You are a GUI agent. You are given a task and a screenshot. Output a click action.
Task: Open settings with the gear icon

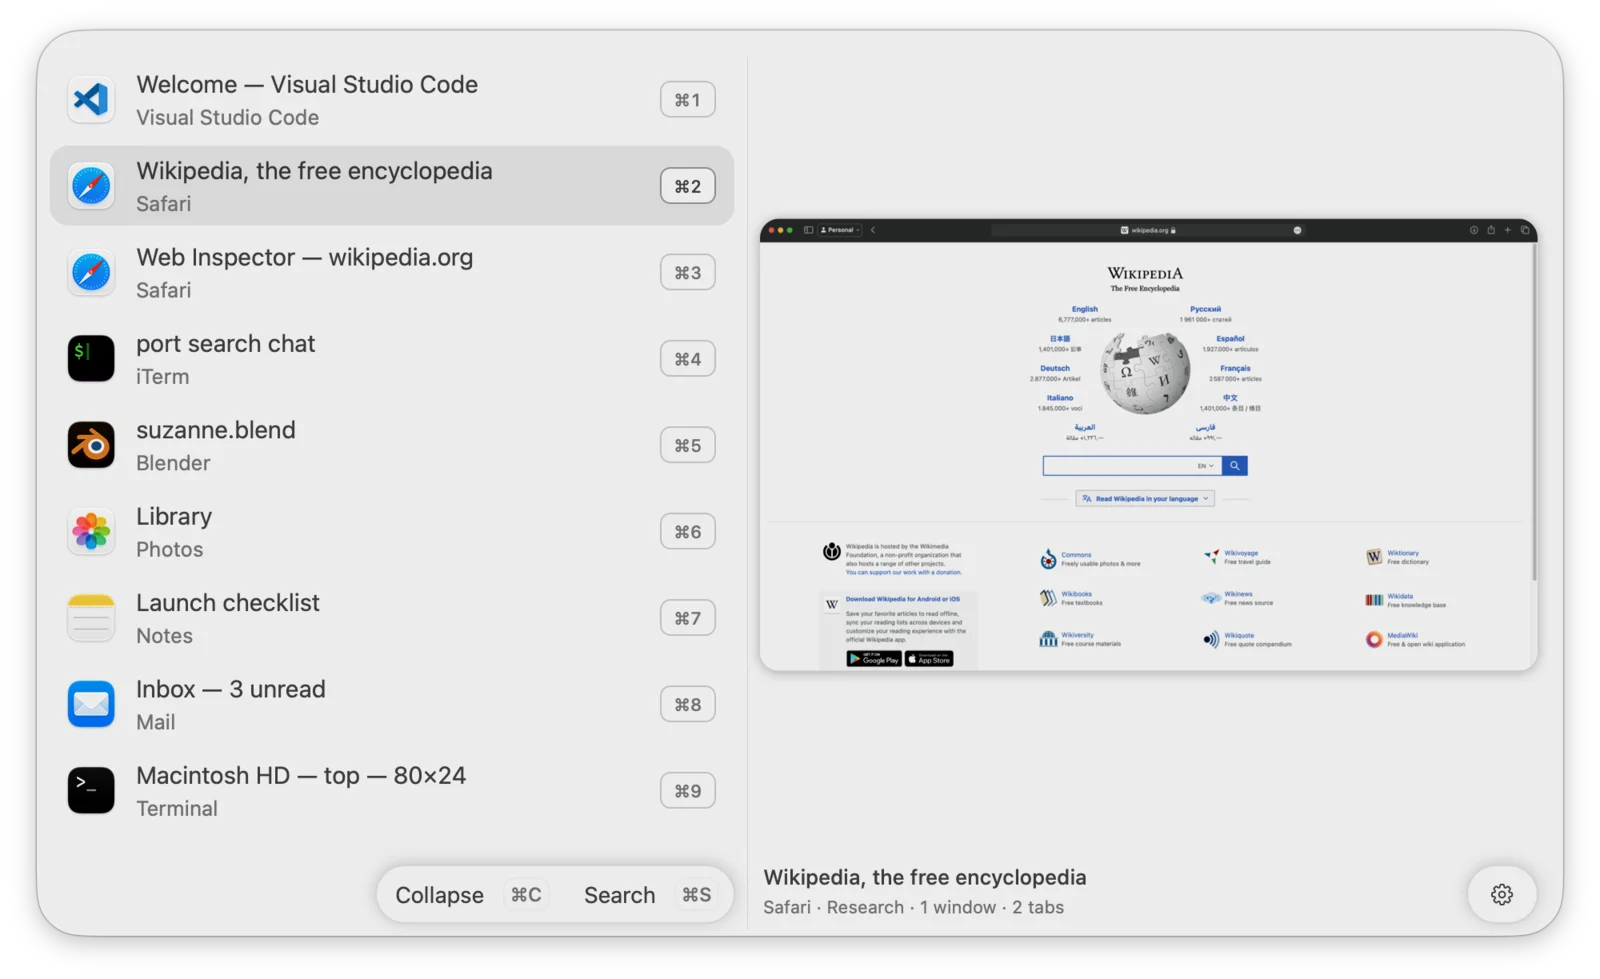[x=1501, y=894]
